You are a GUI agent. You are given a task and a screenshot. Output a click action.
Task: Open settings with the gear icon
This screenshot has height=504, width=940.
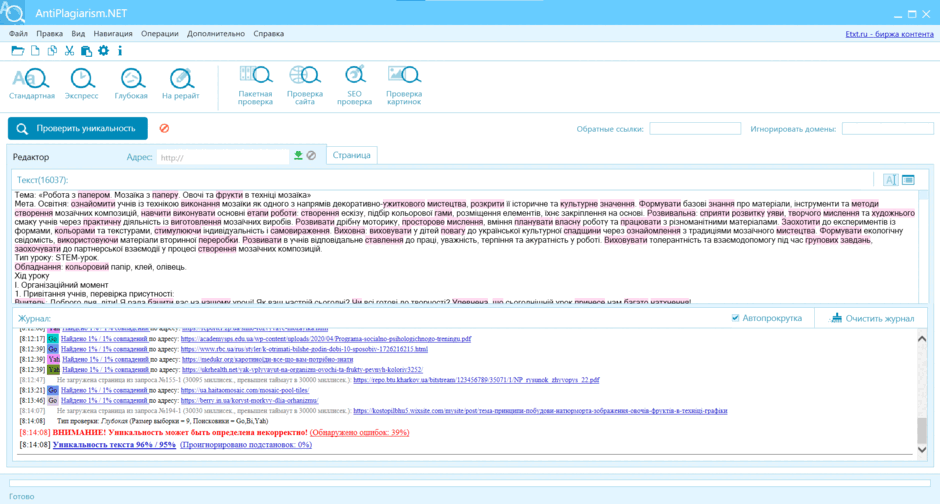104,51
